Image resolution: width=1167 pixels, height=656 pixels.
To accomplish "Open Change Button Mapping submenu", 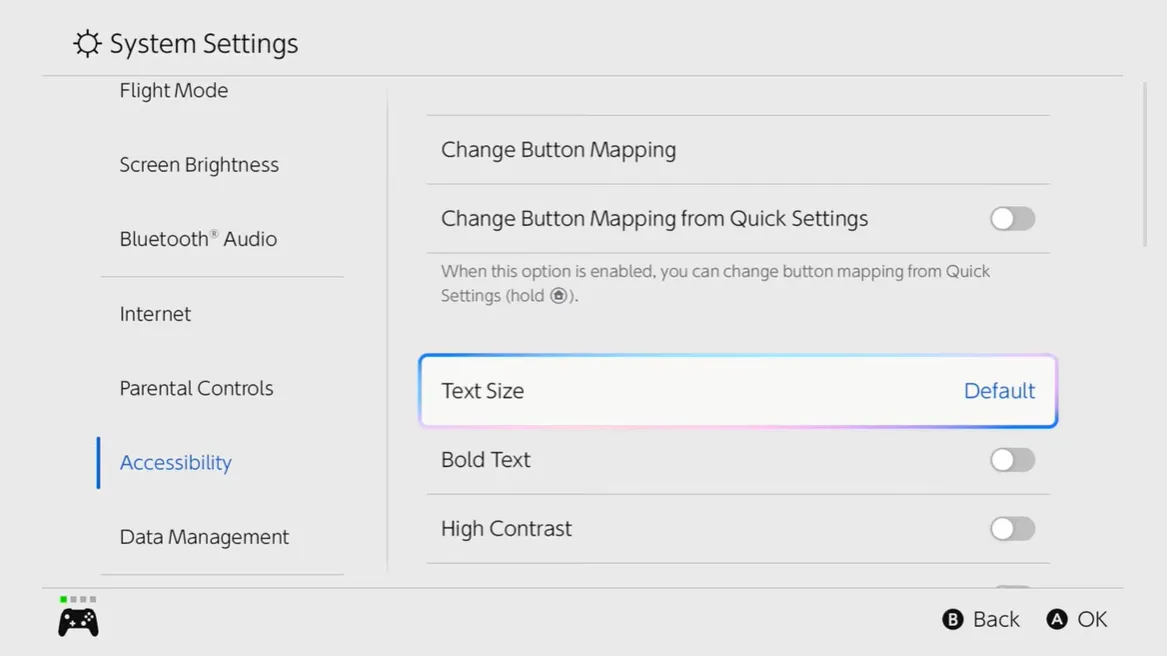I will coord(558,150).
